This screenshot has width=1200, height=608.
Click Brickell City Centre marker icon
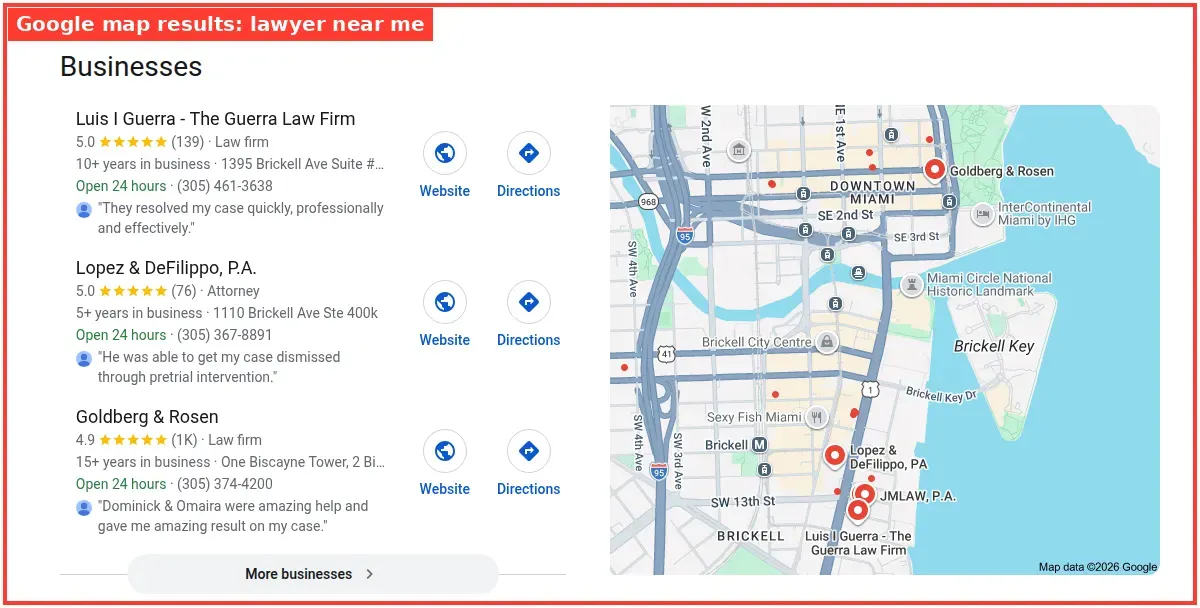(x=827, y=343)
